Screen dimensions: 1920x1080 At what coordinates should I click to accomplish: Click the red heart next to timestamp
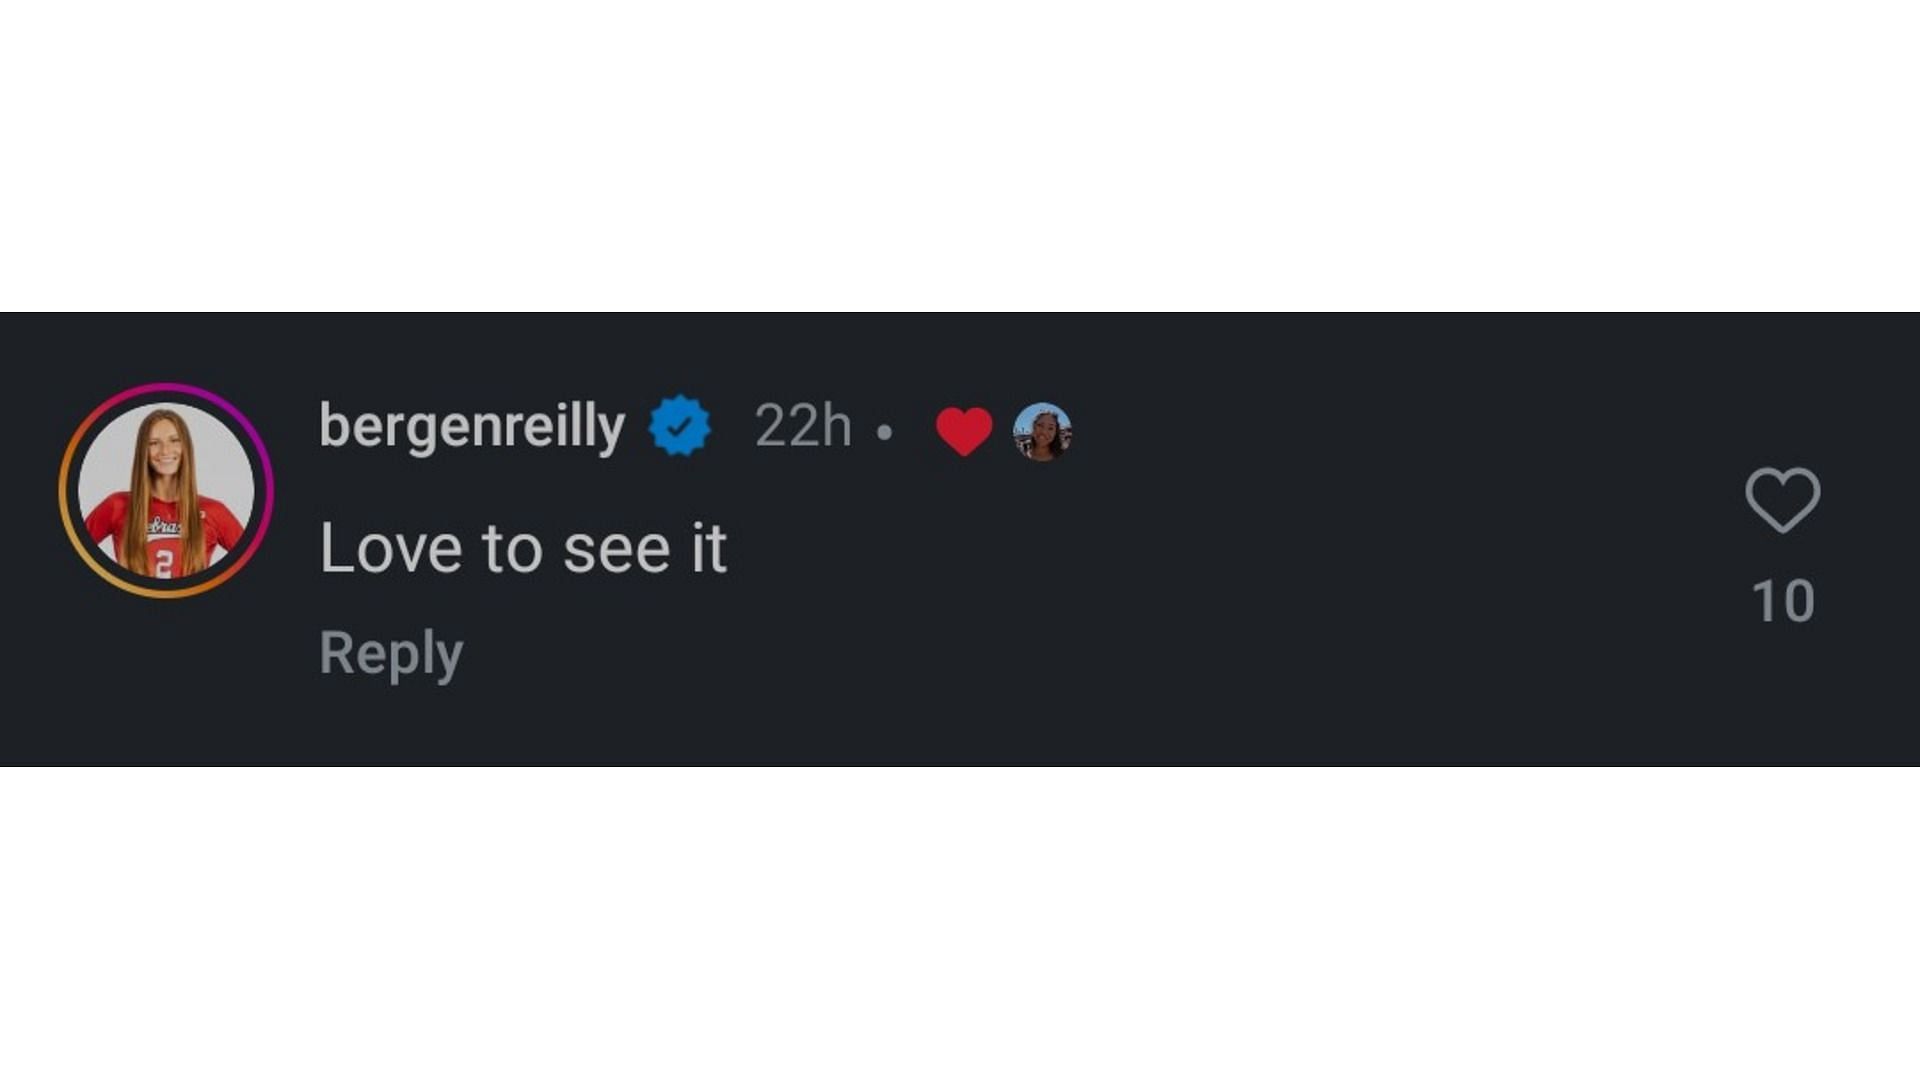click(x=964, y=431)
